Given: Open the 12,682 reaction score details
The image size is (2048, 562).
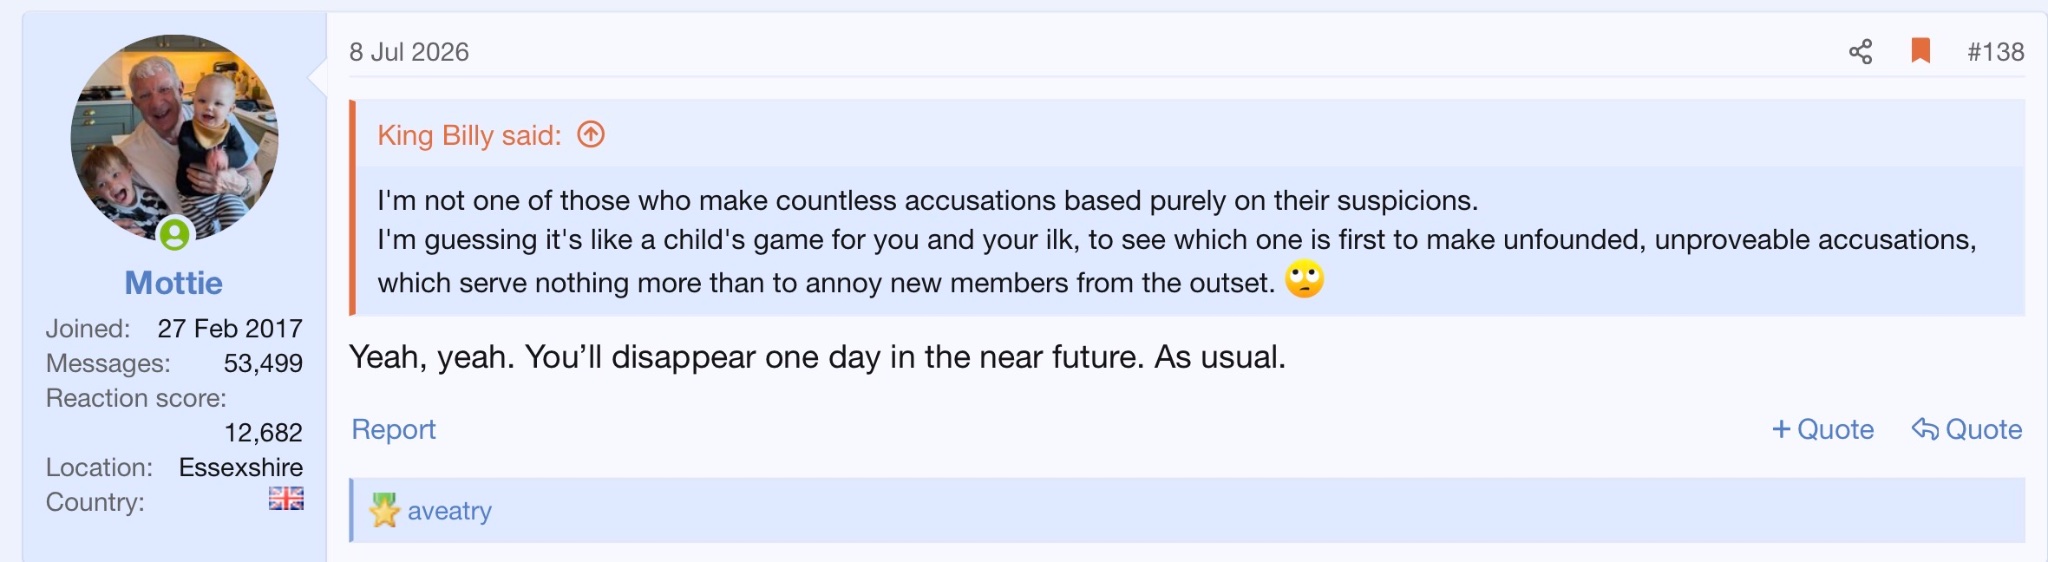Looking at the screenshot, I should tap(263, 432).
